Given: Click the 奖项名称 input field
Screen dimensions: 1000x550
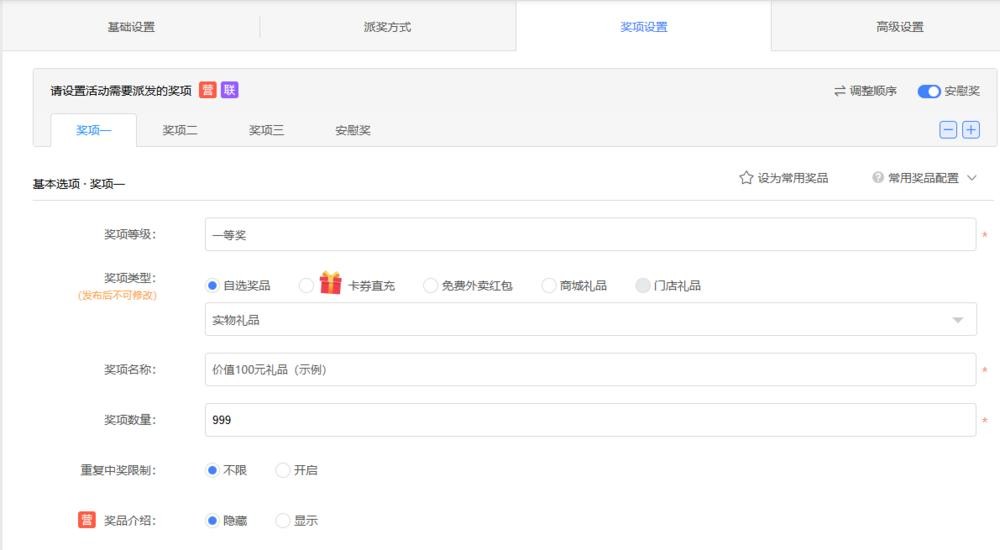Looking at the screenshot, I should coord(590,370).
